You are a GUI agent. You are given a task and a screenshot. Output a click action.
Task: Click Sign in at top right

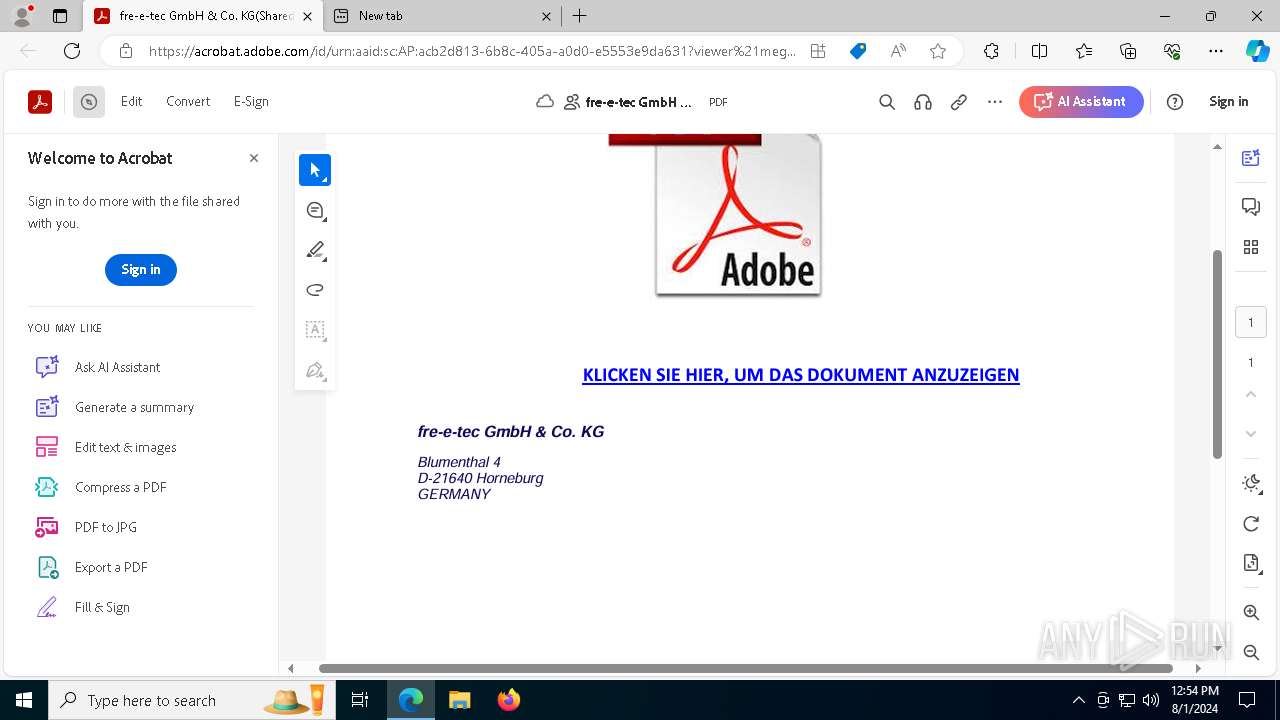(x=1228, y=101)
